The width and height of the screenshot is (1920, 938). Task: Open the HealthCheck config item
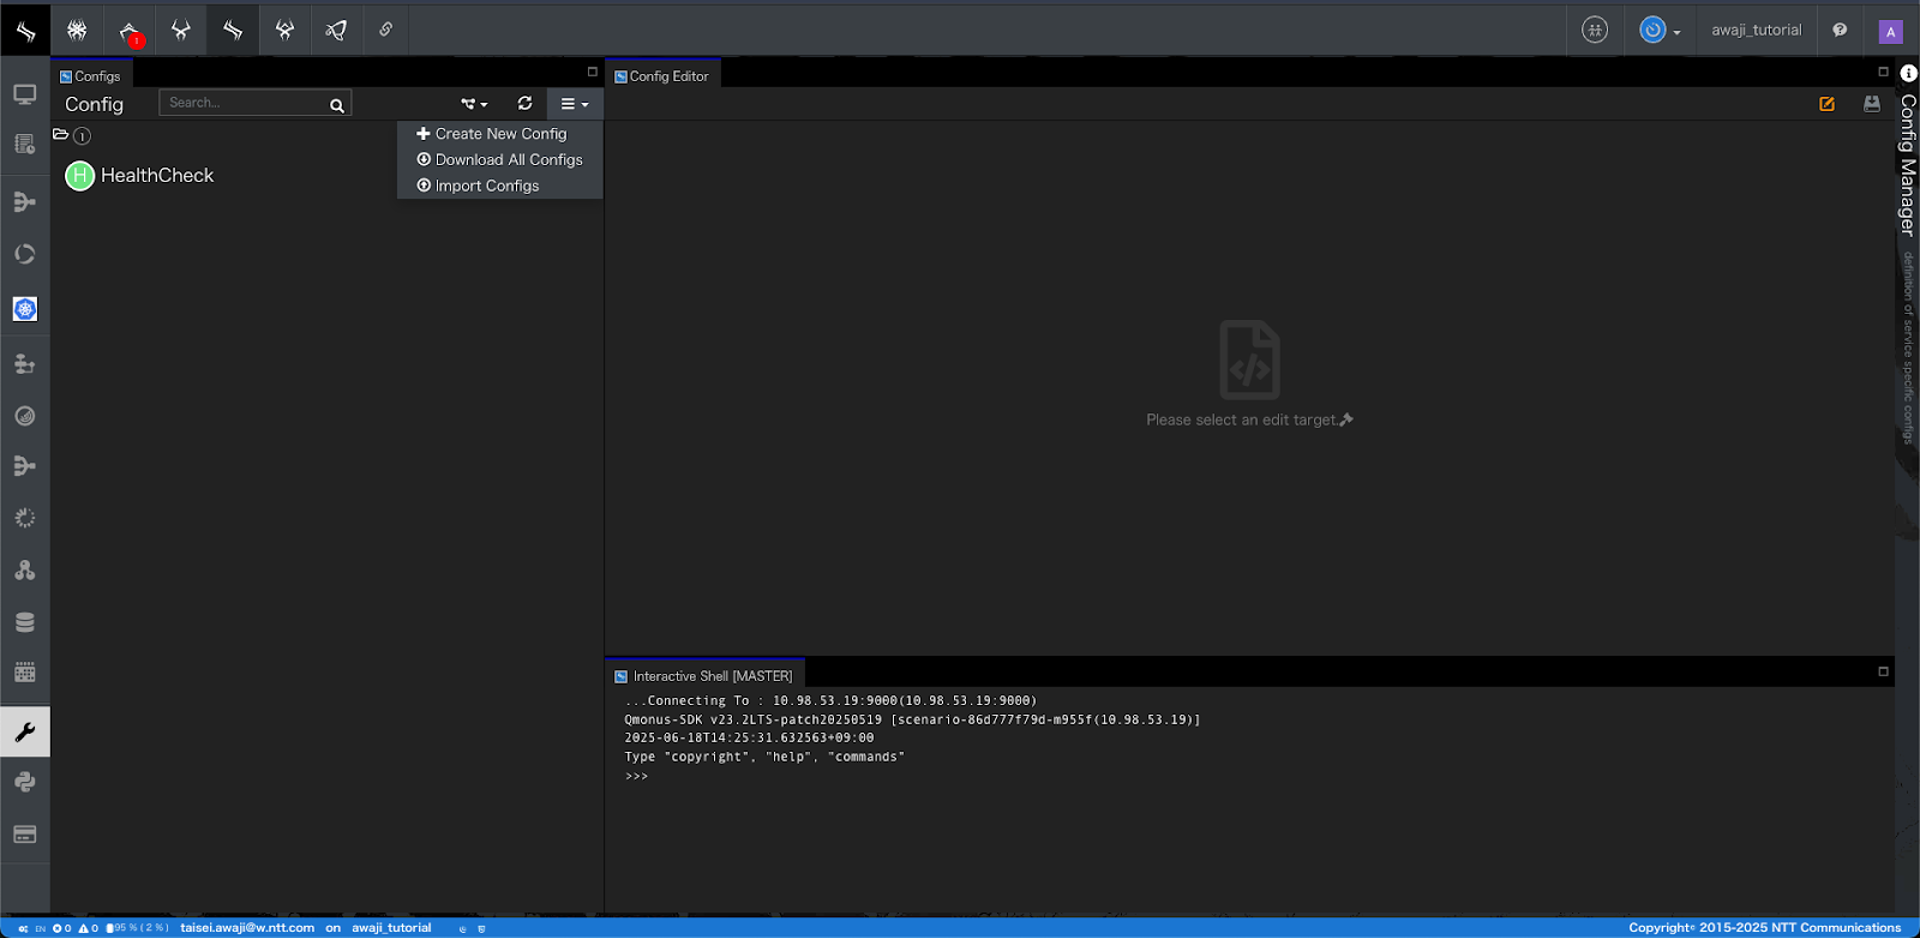click(x=156, y=176)
